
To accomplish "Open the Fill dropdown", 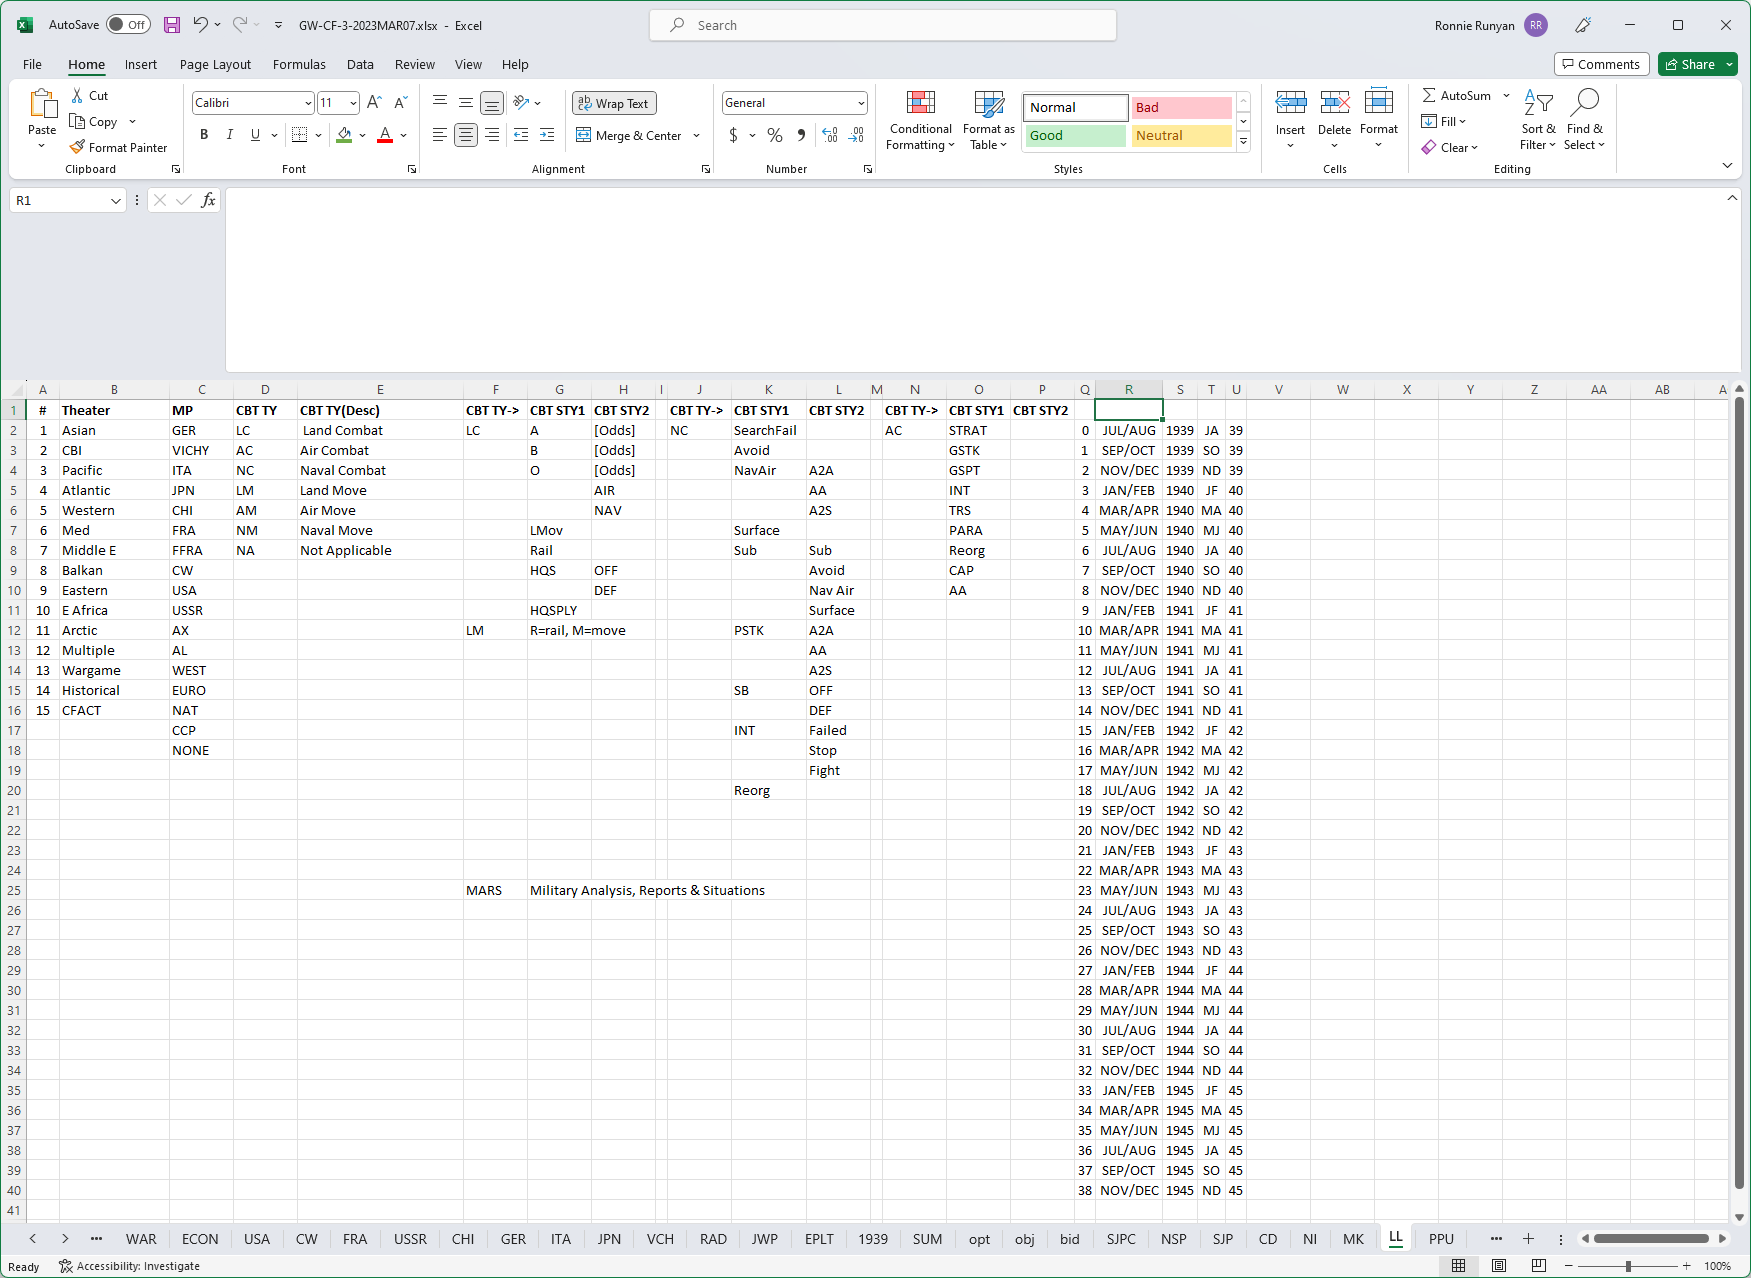I will click(1444, 122).
